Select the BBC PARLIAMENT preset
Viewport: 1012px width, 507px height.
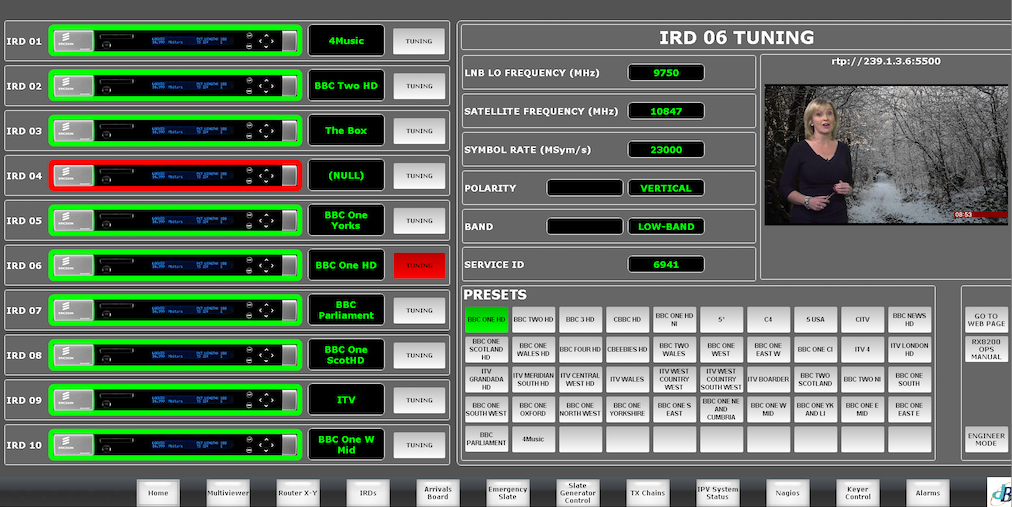pos(487,439)
